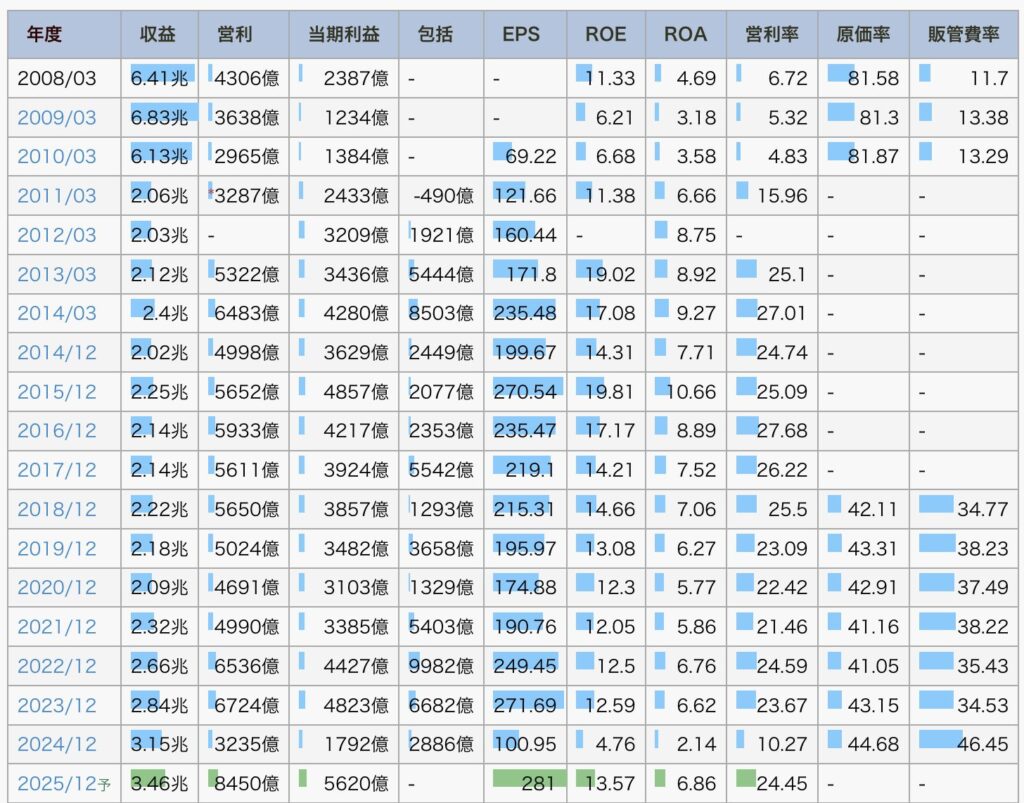1024x803 pixels.
Task: Open the 2014/12 fiscal year link
Action: tap(57, 352)
